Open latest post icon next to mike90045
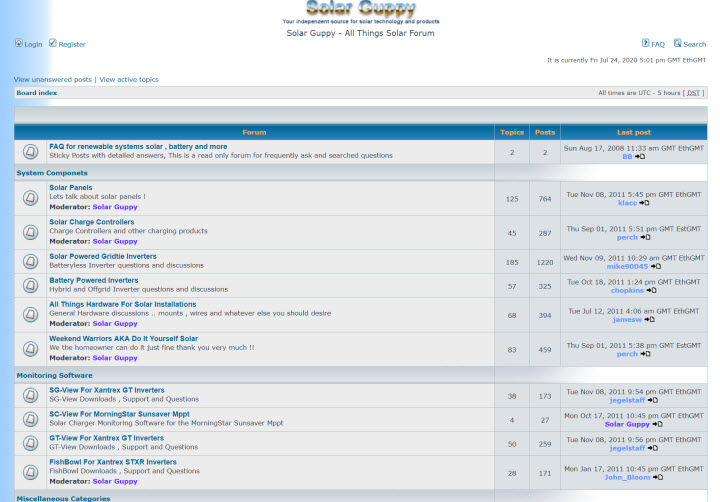Viewport: 720px width, 502px height. click(x=656, y=266)
